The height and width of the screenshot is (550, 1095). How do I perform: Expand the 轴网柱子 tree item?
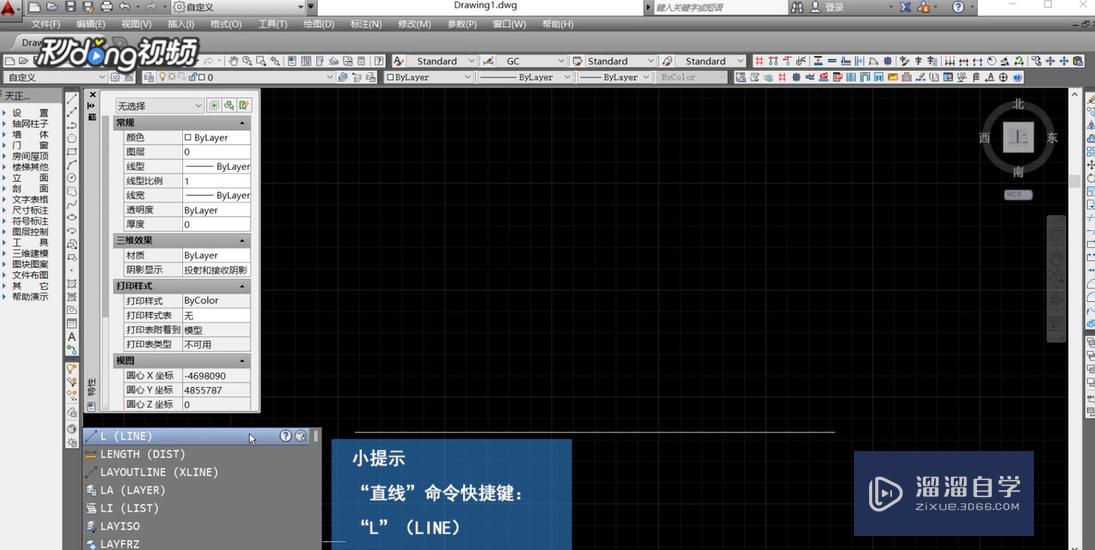(4, 124)
